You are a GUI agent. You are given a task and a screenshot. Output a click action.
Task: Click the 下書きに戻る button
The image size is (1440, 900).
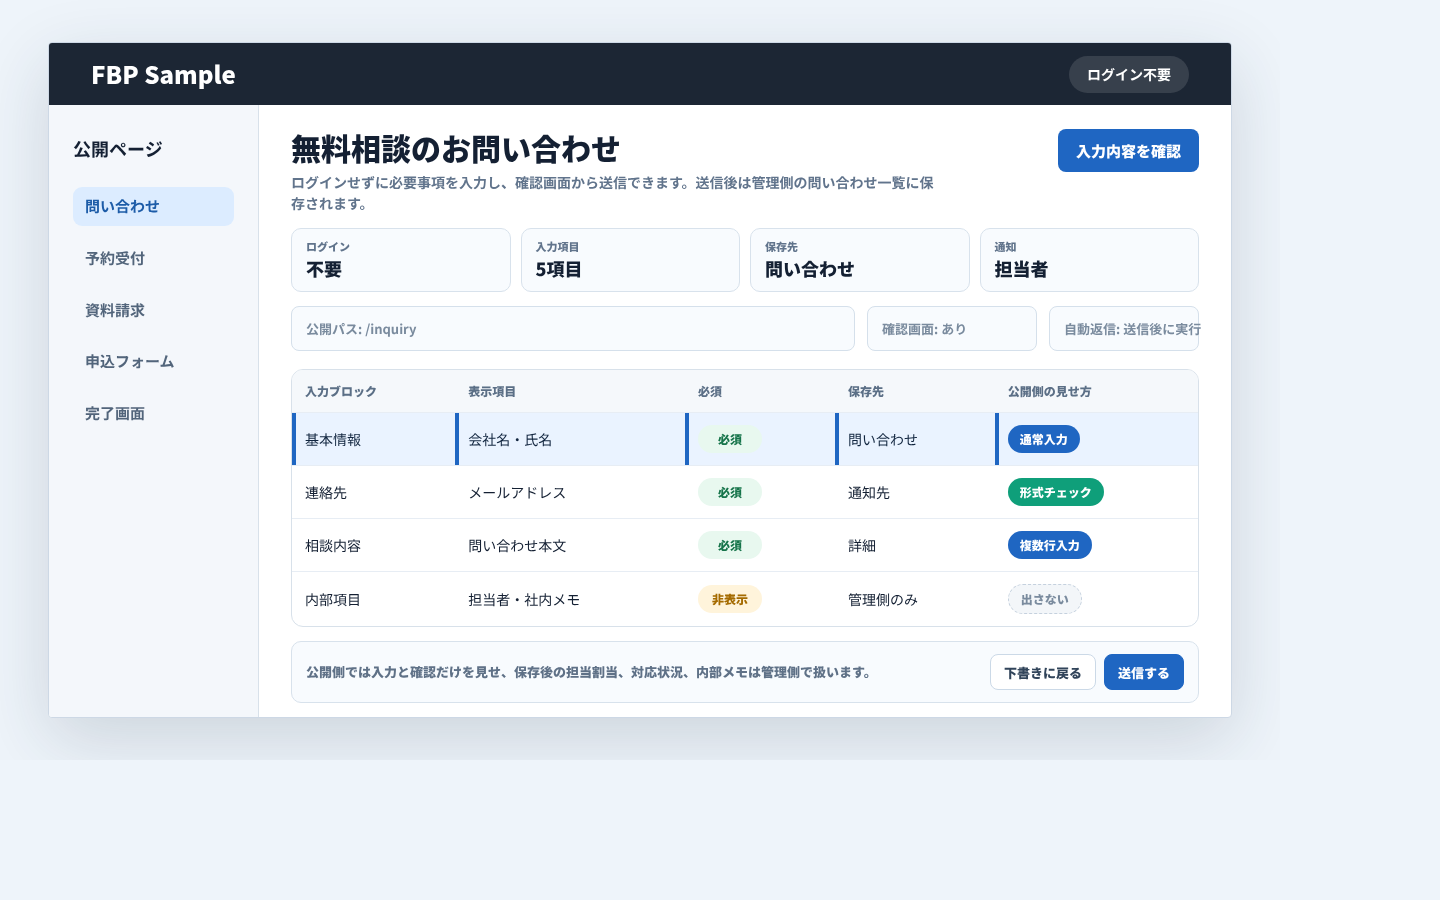[1042, 672]
